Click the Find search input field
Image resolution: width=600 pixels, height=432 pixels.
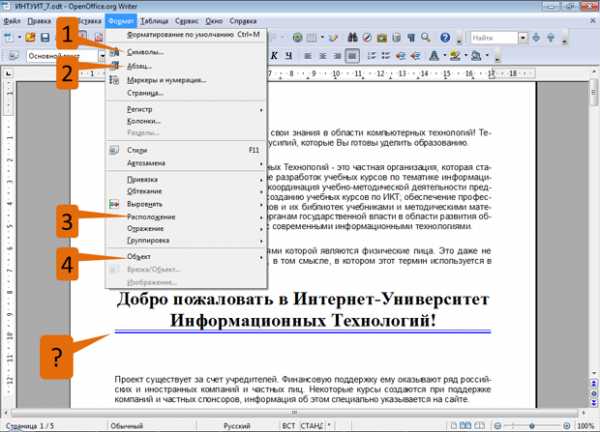pyautogui.click(x=494, y=37)
